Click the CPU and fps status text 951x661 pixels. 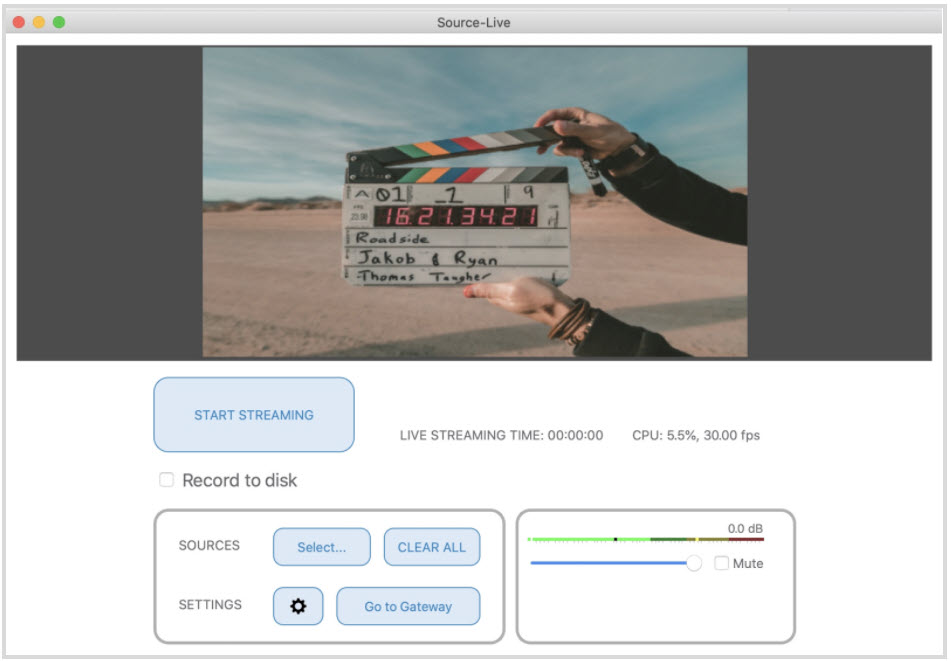(x=695, y=436)
